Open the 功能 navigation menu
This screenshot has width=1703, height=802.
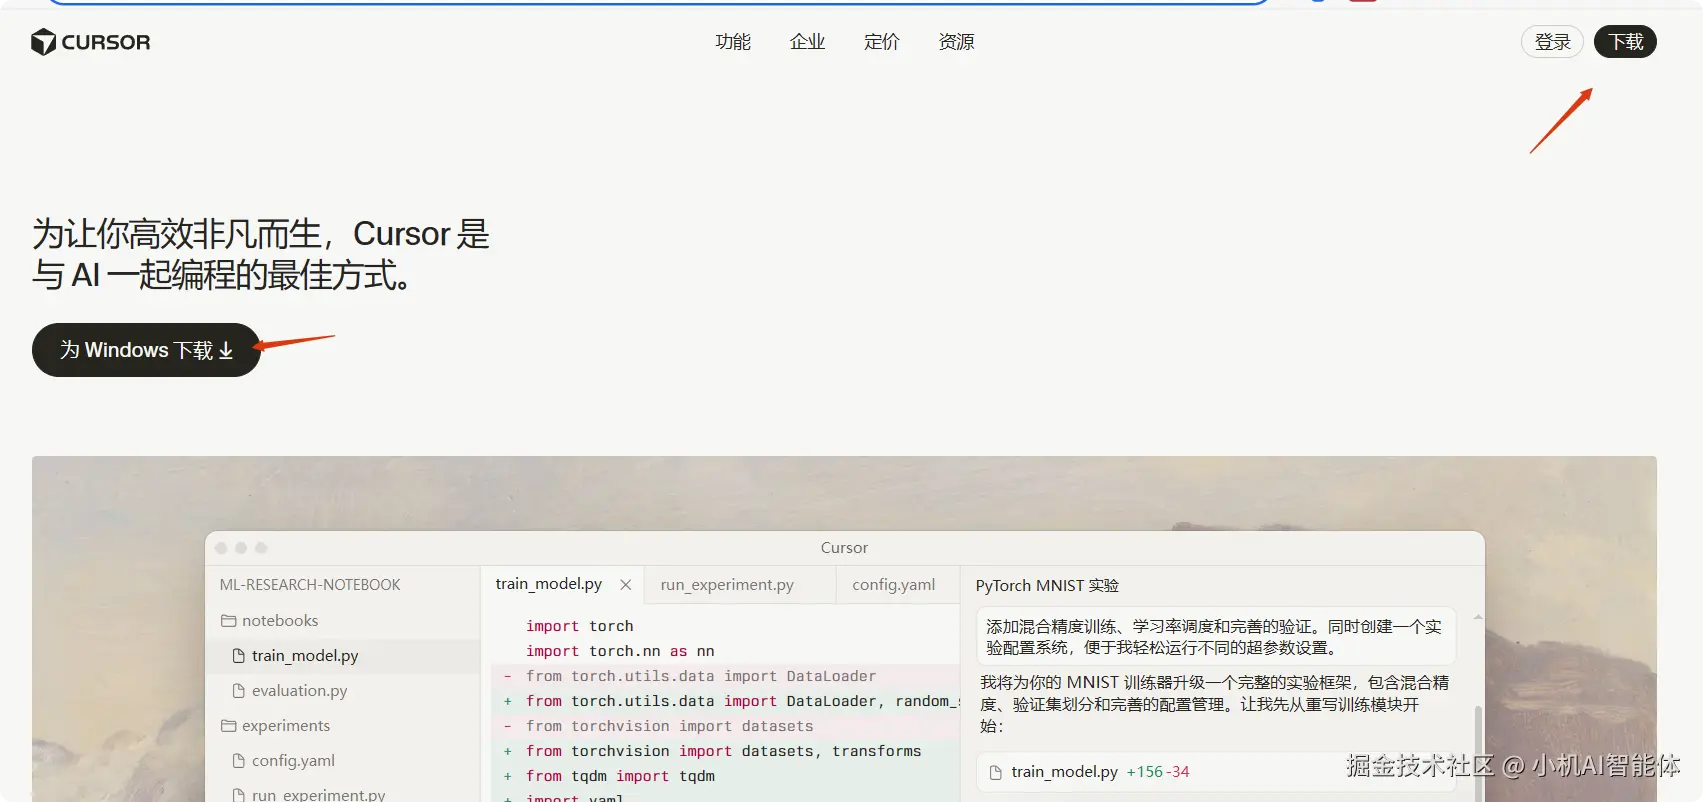pyautogui.click(x=733, y=42)
